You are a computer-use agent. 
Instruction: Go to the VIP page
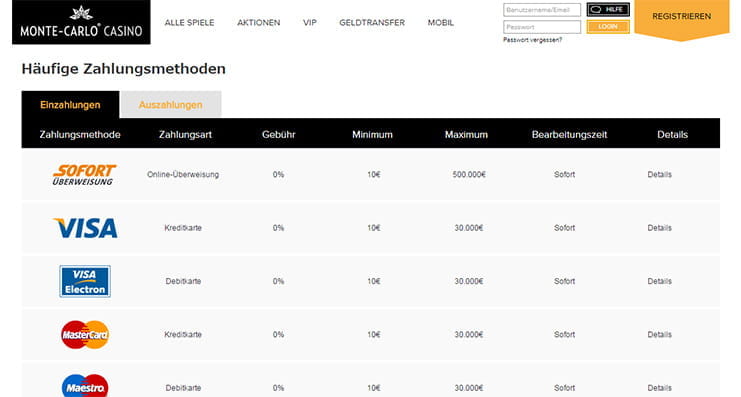click(x=310, y=23)
